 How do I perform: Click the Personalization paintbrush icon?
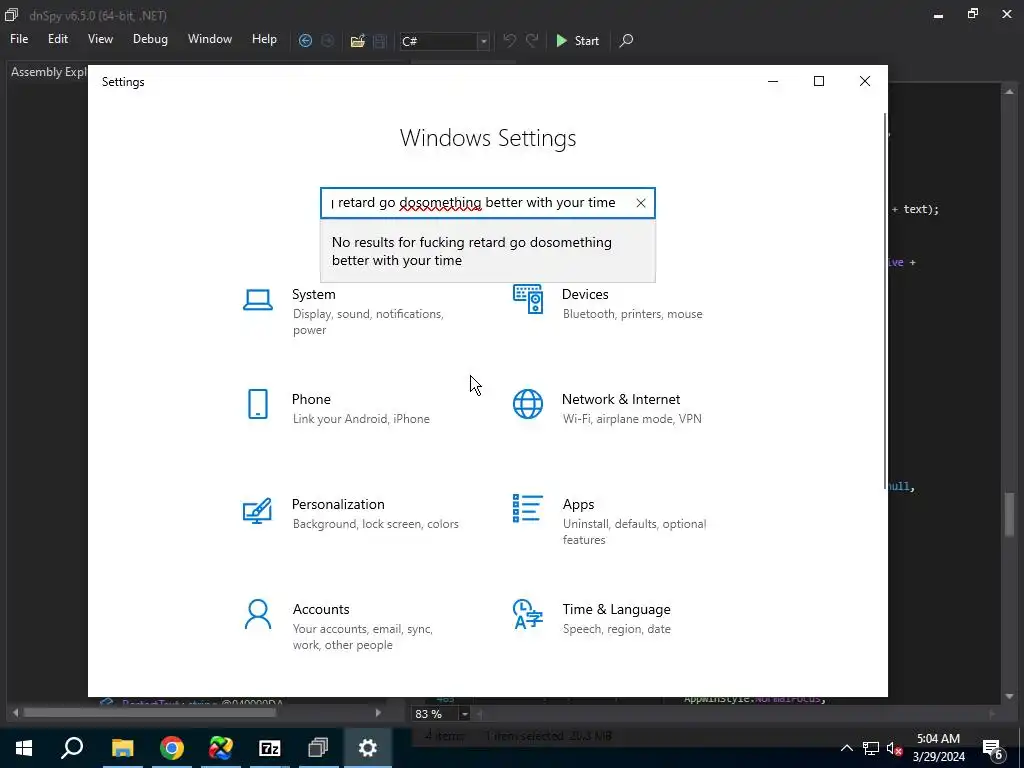click(257, 511)
